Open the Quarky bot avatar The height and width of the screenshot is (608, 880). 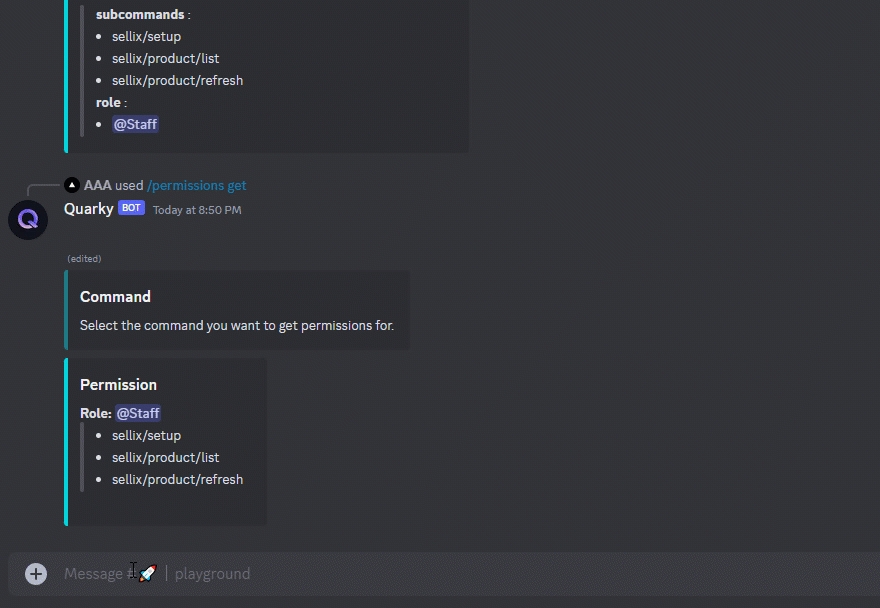point(28,220)
